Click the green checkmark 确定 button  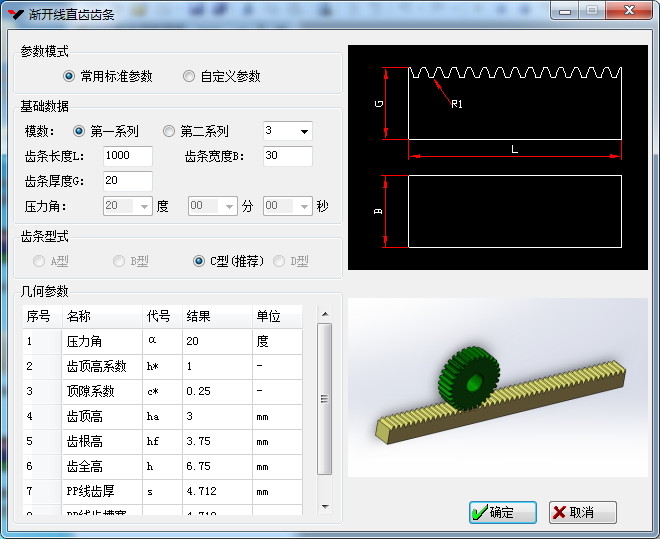tap(503, 512)
